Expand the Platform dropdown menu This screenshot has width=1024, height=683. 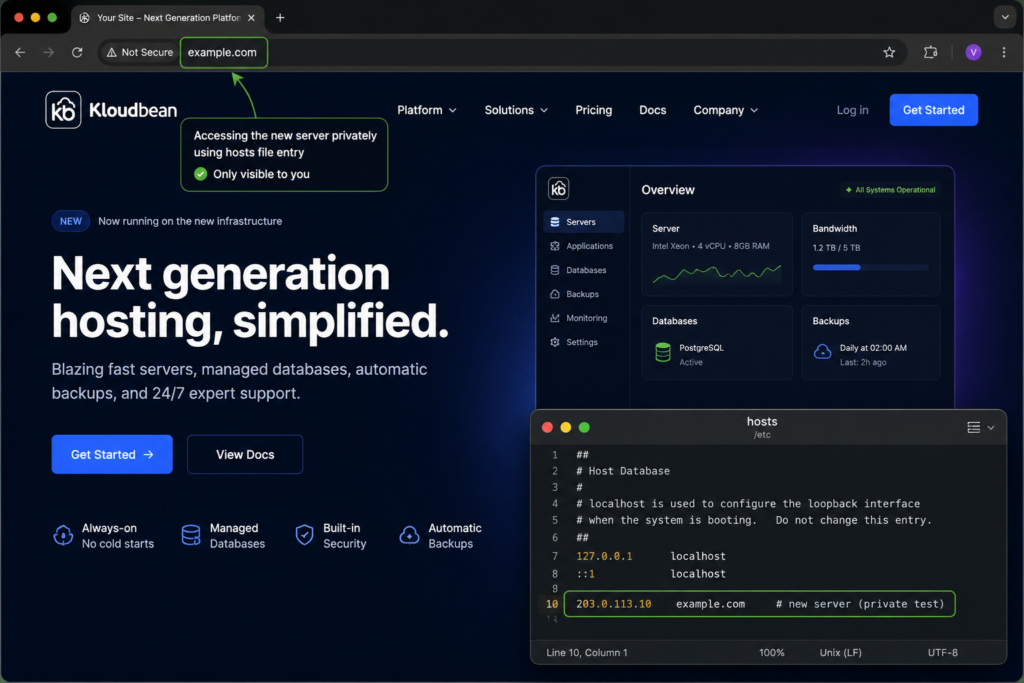pos(427,110)
